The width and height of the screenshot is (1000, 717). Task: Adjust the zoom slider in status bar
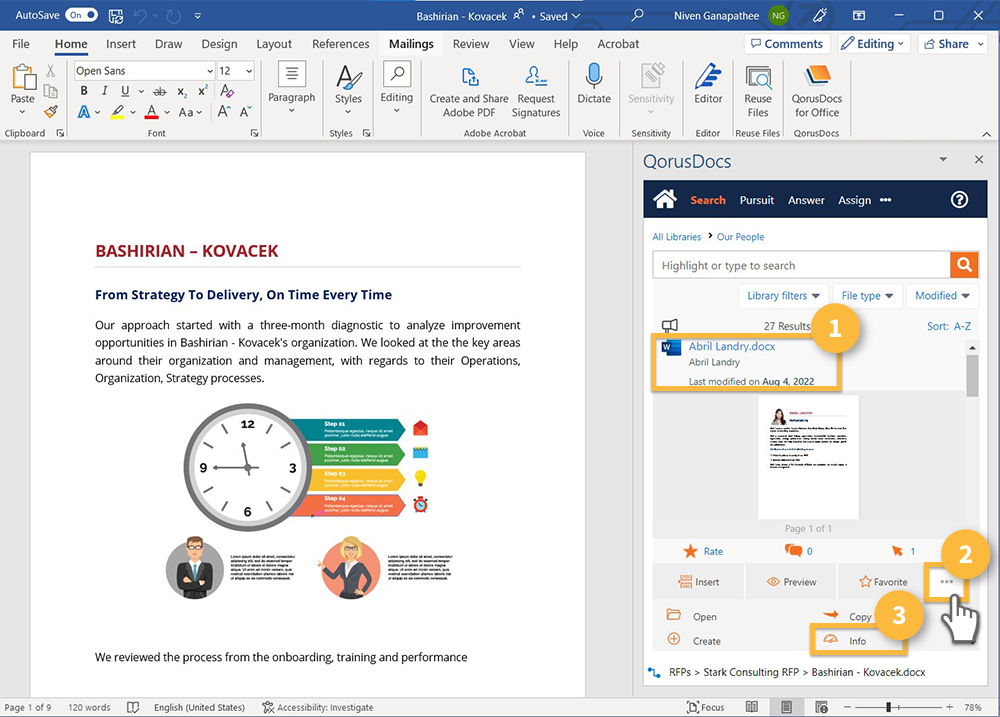point(888,707)
